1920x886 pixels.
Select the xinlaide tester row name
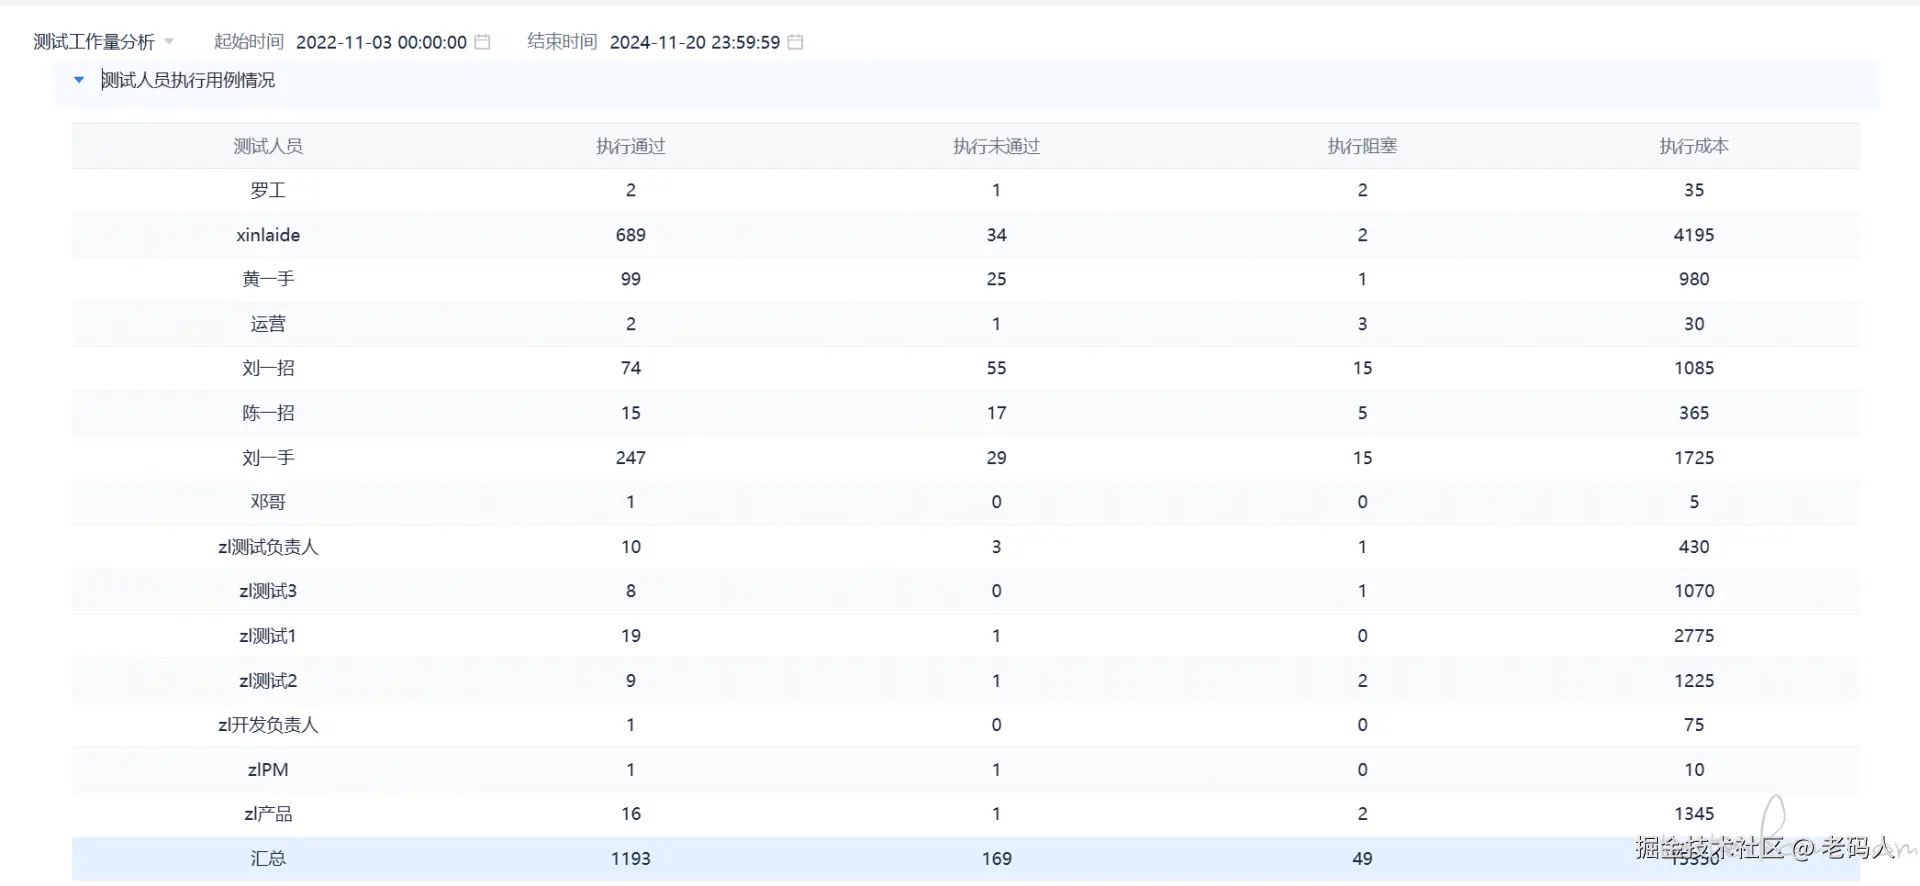[x=268, y=235]
